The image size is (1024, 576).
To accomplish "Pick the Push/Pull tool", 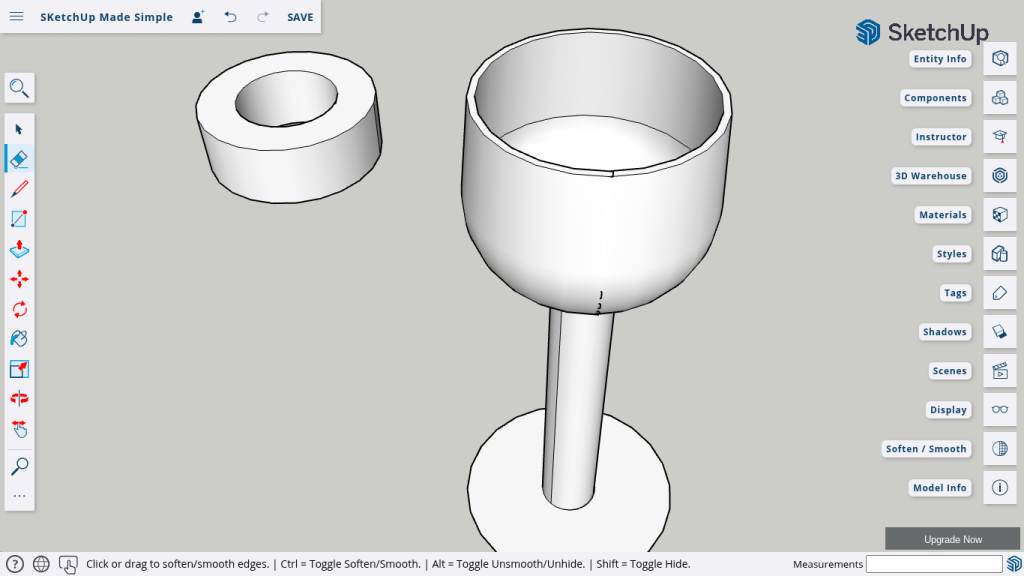I will [19, 248].
